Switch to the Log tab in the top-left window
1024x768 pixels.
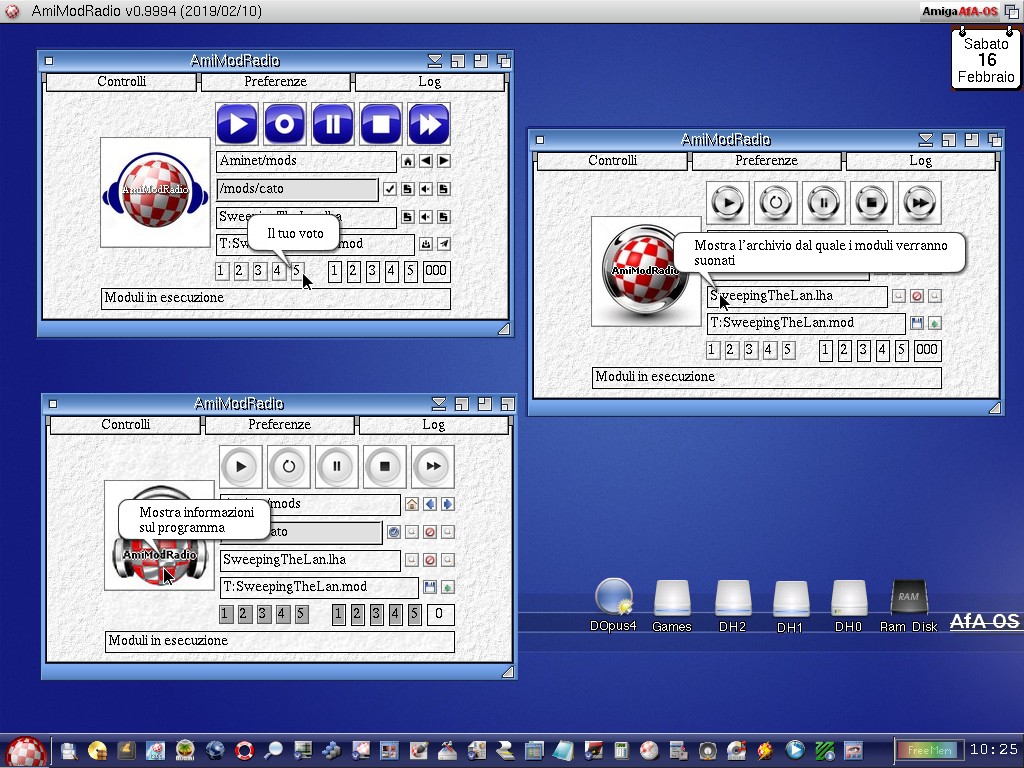tap(430, 82)
